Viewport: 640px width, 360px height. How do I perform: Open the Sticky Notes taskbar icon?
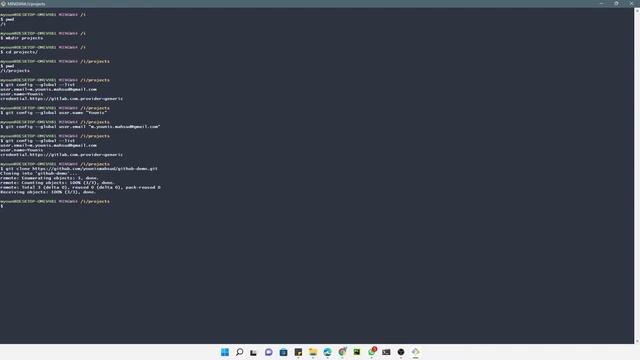(x=298, y=352)
